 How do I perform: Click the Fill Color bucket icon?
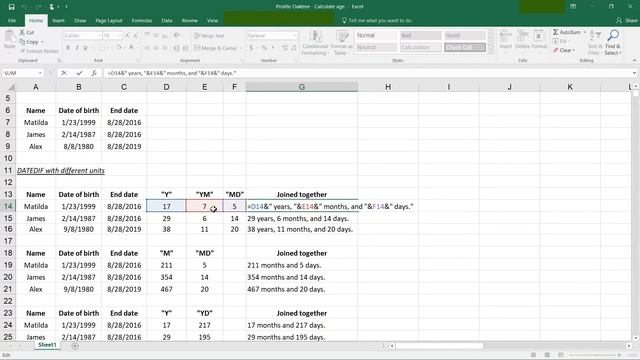[x=118, y=48]
